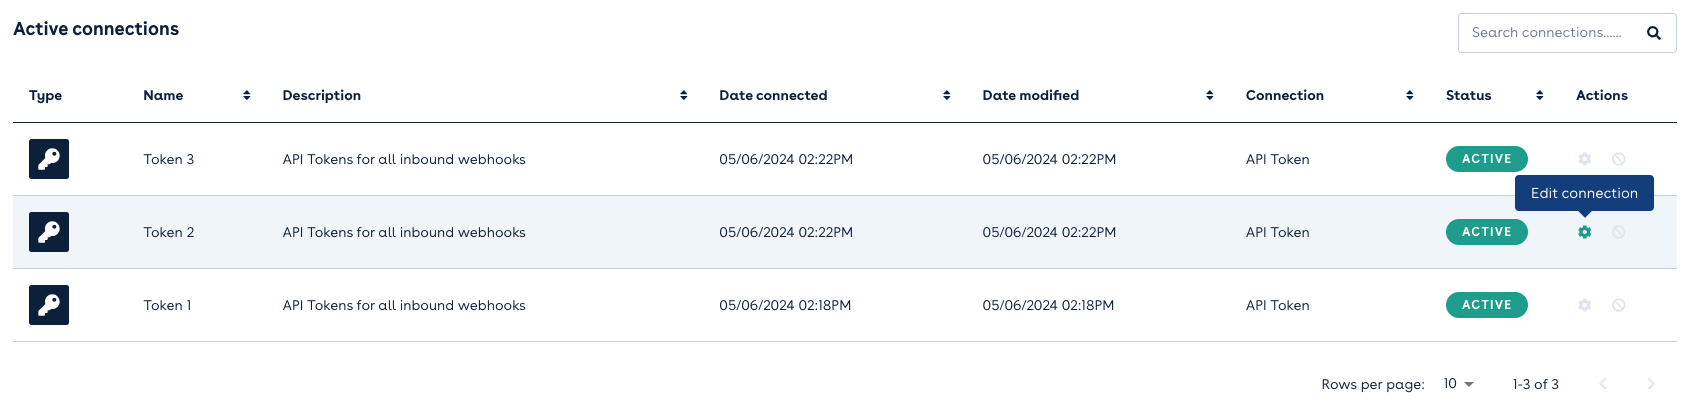Go to the previous page arrow
This screenshot has height=402, width=1702.
click(1602, 384)
